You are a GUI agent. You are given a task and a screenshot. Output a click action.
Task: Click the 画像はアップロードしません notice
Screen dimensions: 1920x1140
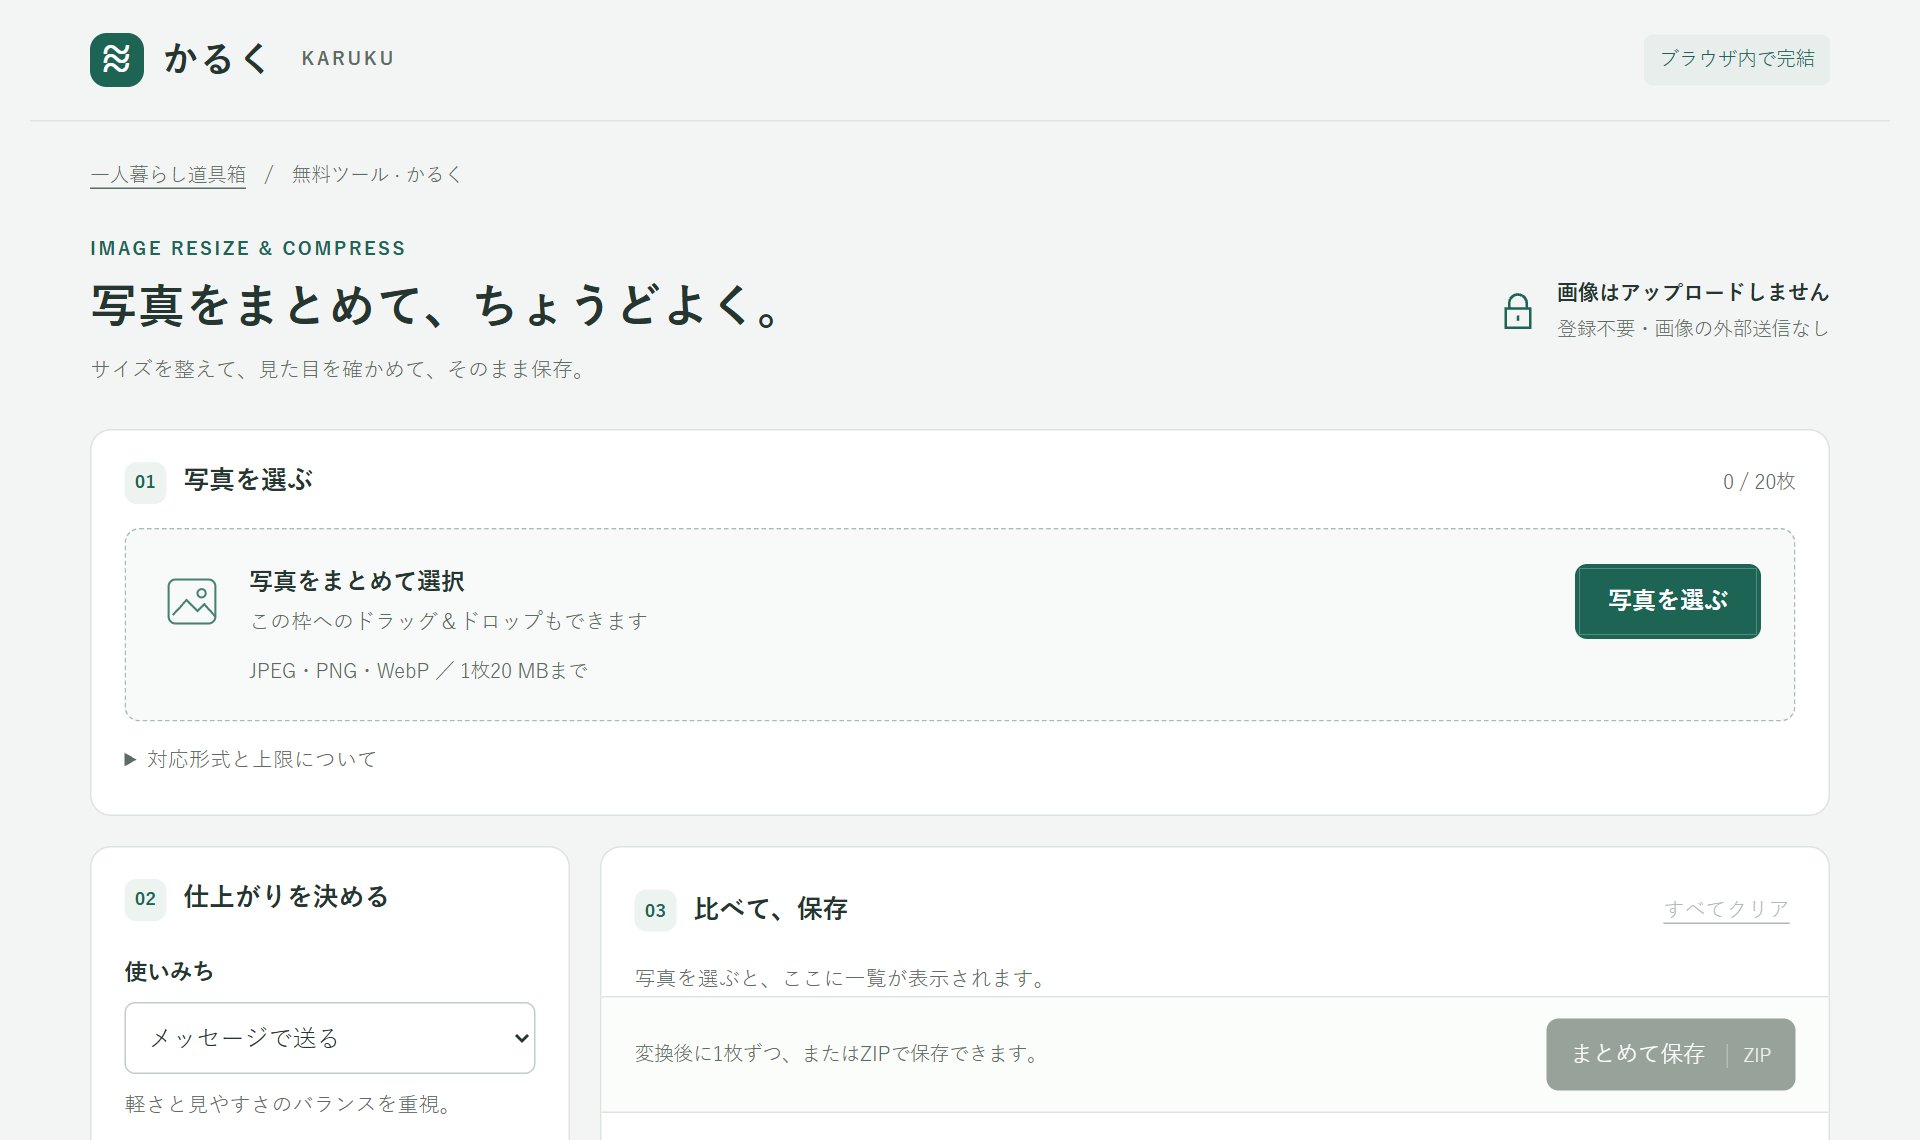pyautogui.click(x=1693, y=292)
